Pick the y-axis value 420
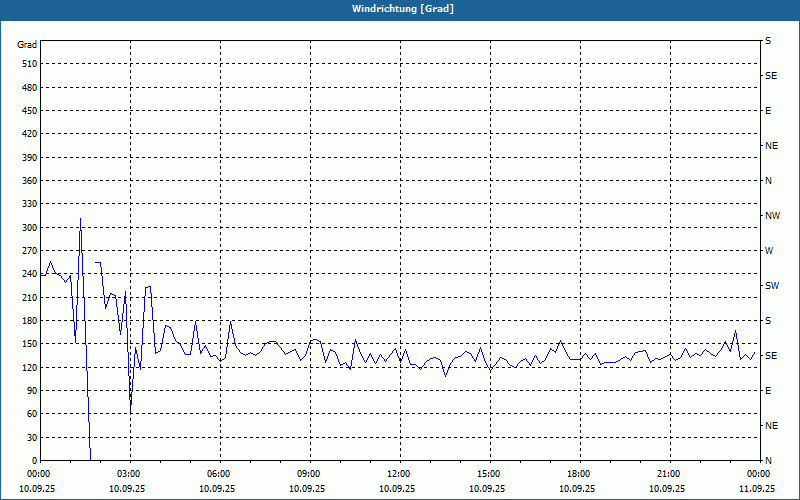This screenshot has width=800, height=500. point(30,134)
